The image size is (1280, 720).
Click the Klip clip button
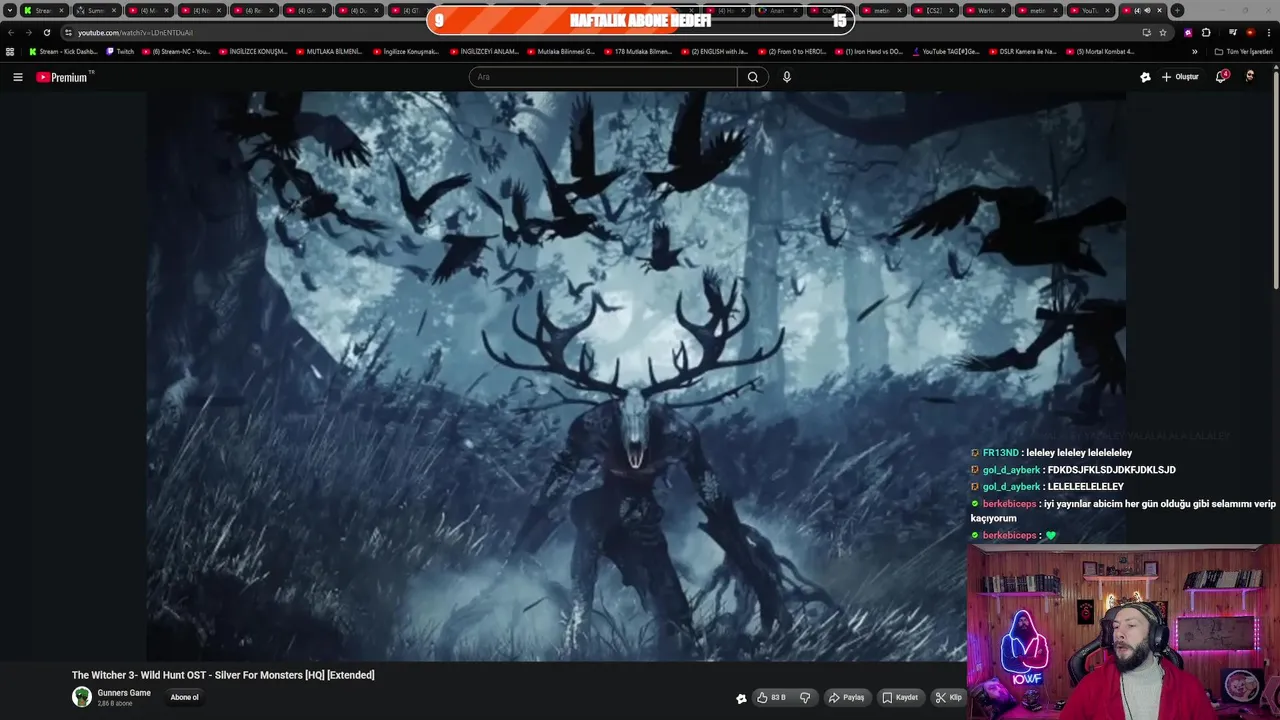pos(948,698)
